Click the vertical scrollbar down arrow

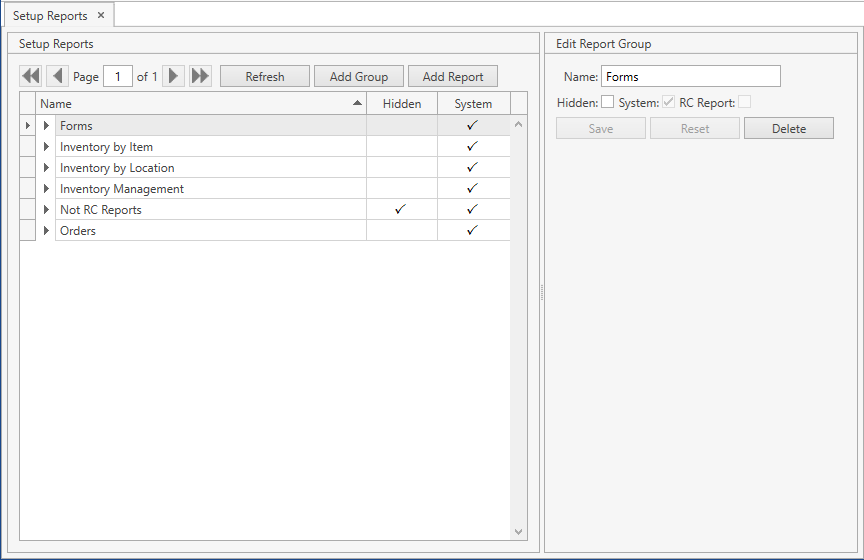[x=518, y=532]
